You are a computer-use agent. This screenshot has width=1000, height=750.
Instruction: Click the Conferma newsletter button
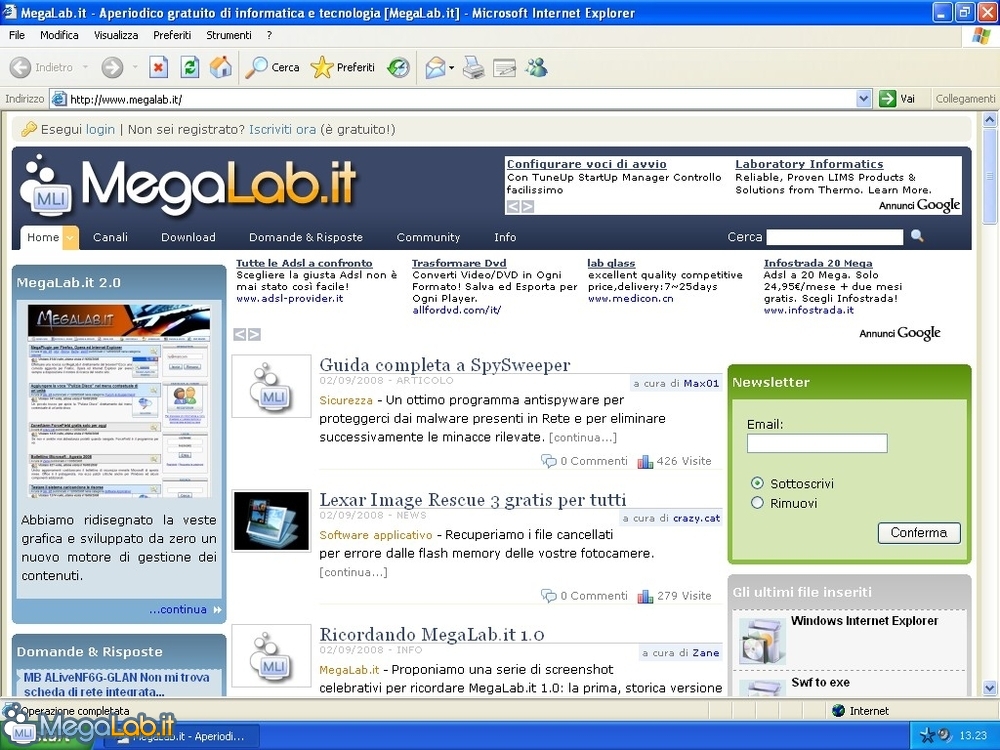point(919,533)
